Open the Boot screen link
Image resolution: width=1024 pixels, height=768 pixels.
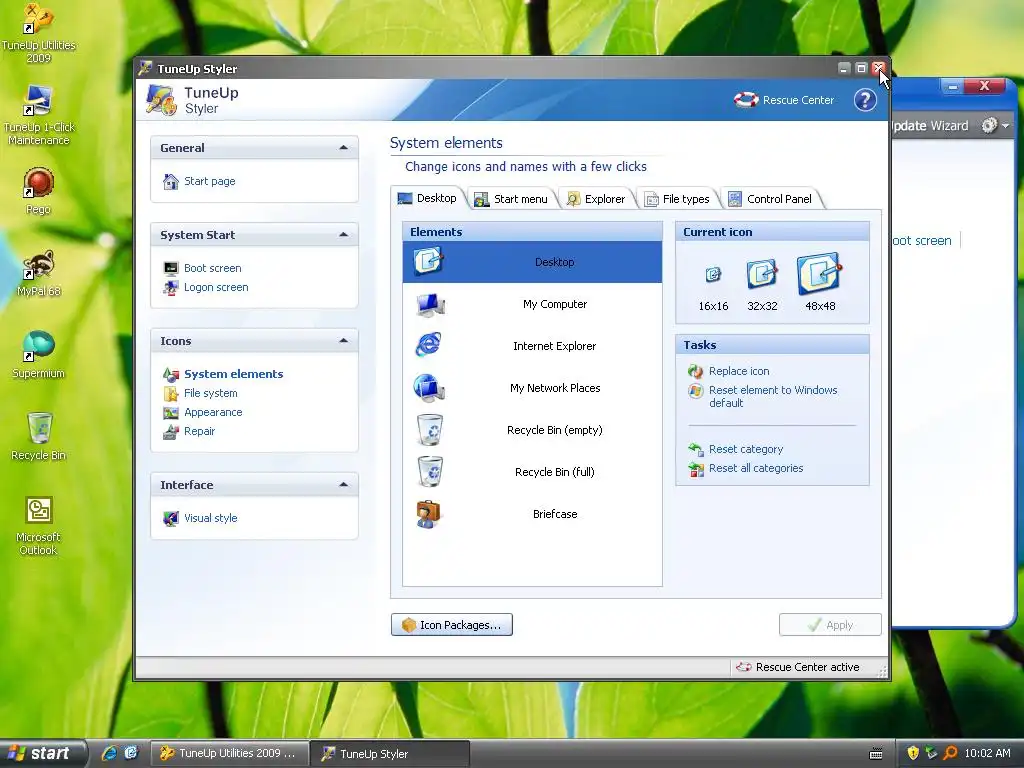(213, 268)
